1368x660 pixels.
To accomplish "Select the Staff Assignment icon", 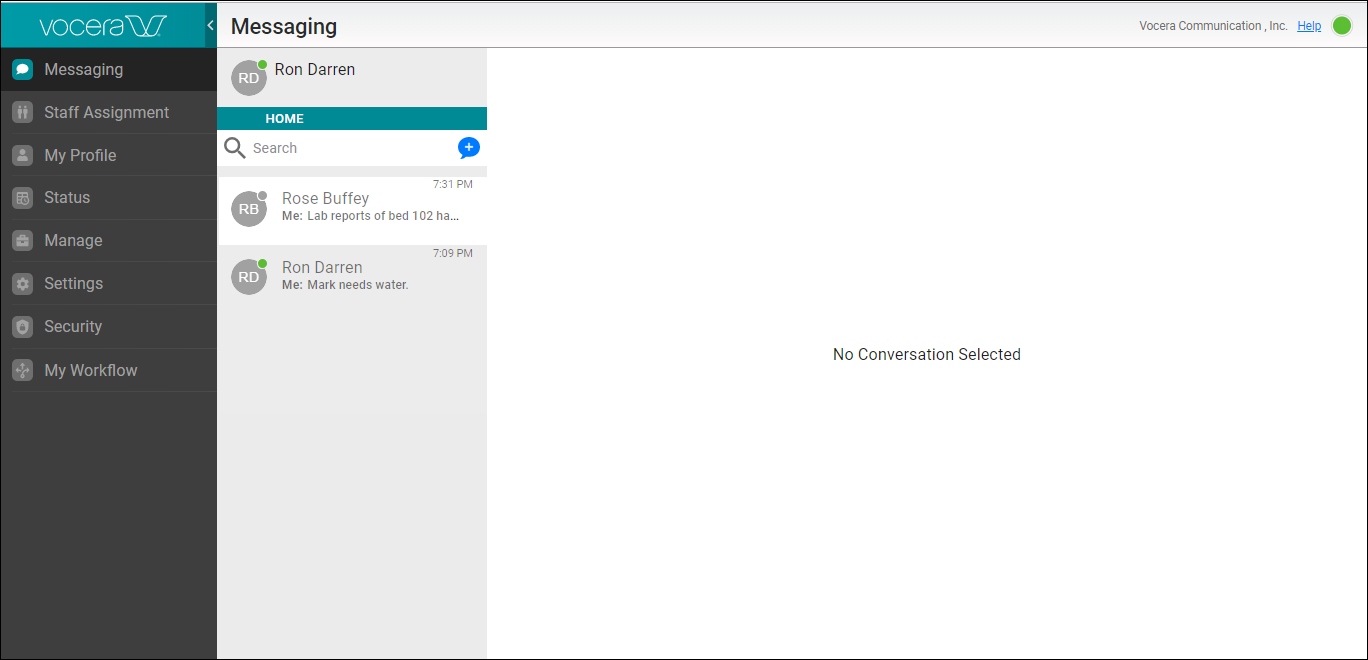I will 22,112.
